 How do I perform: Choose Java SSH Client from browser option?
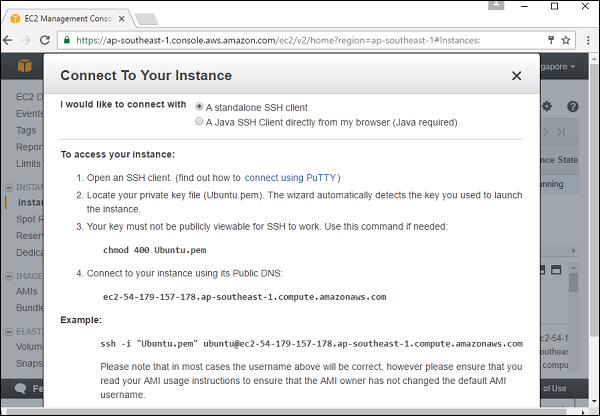(x=200, y=122)
